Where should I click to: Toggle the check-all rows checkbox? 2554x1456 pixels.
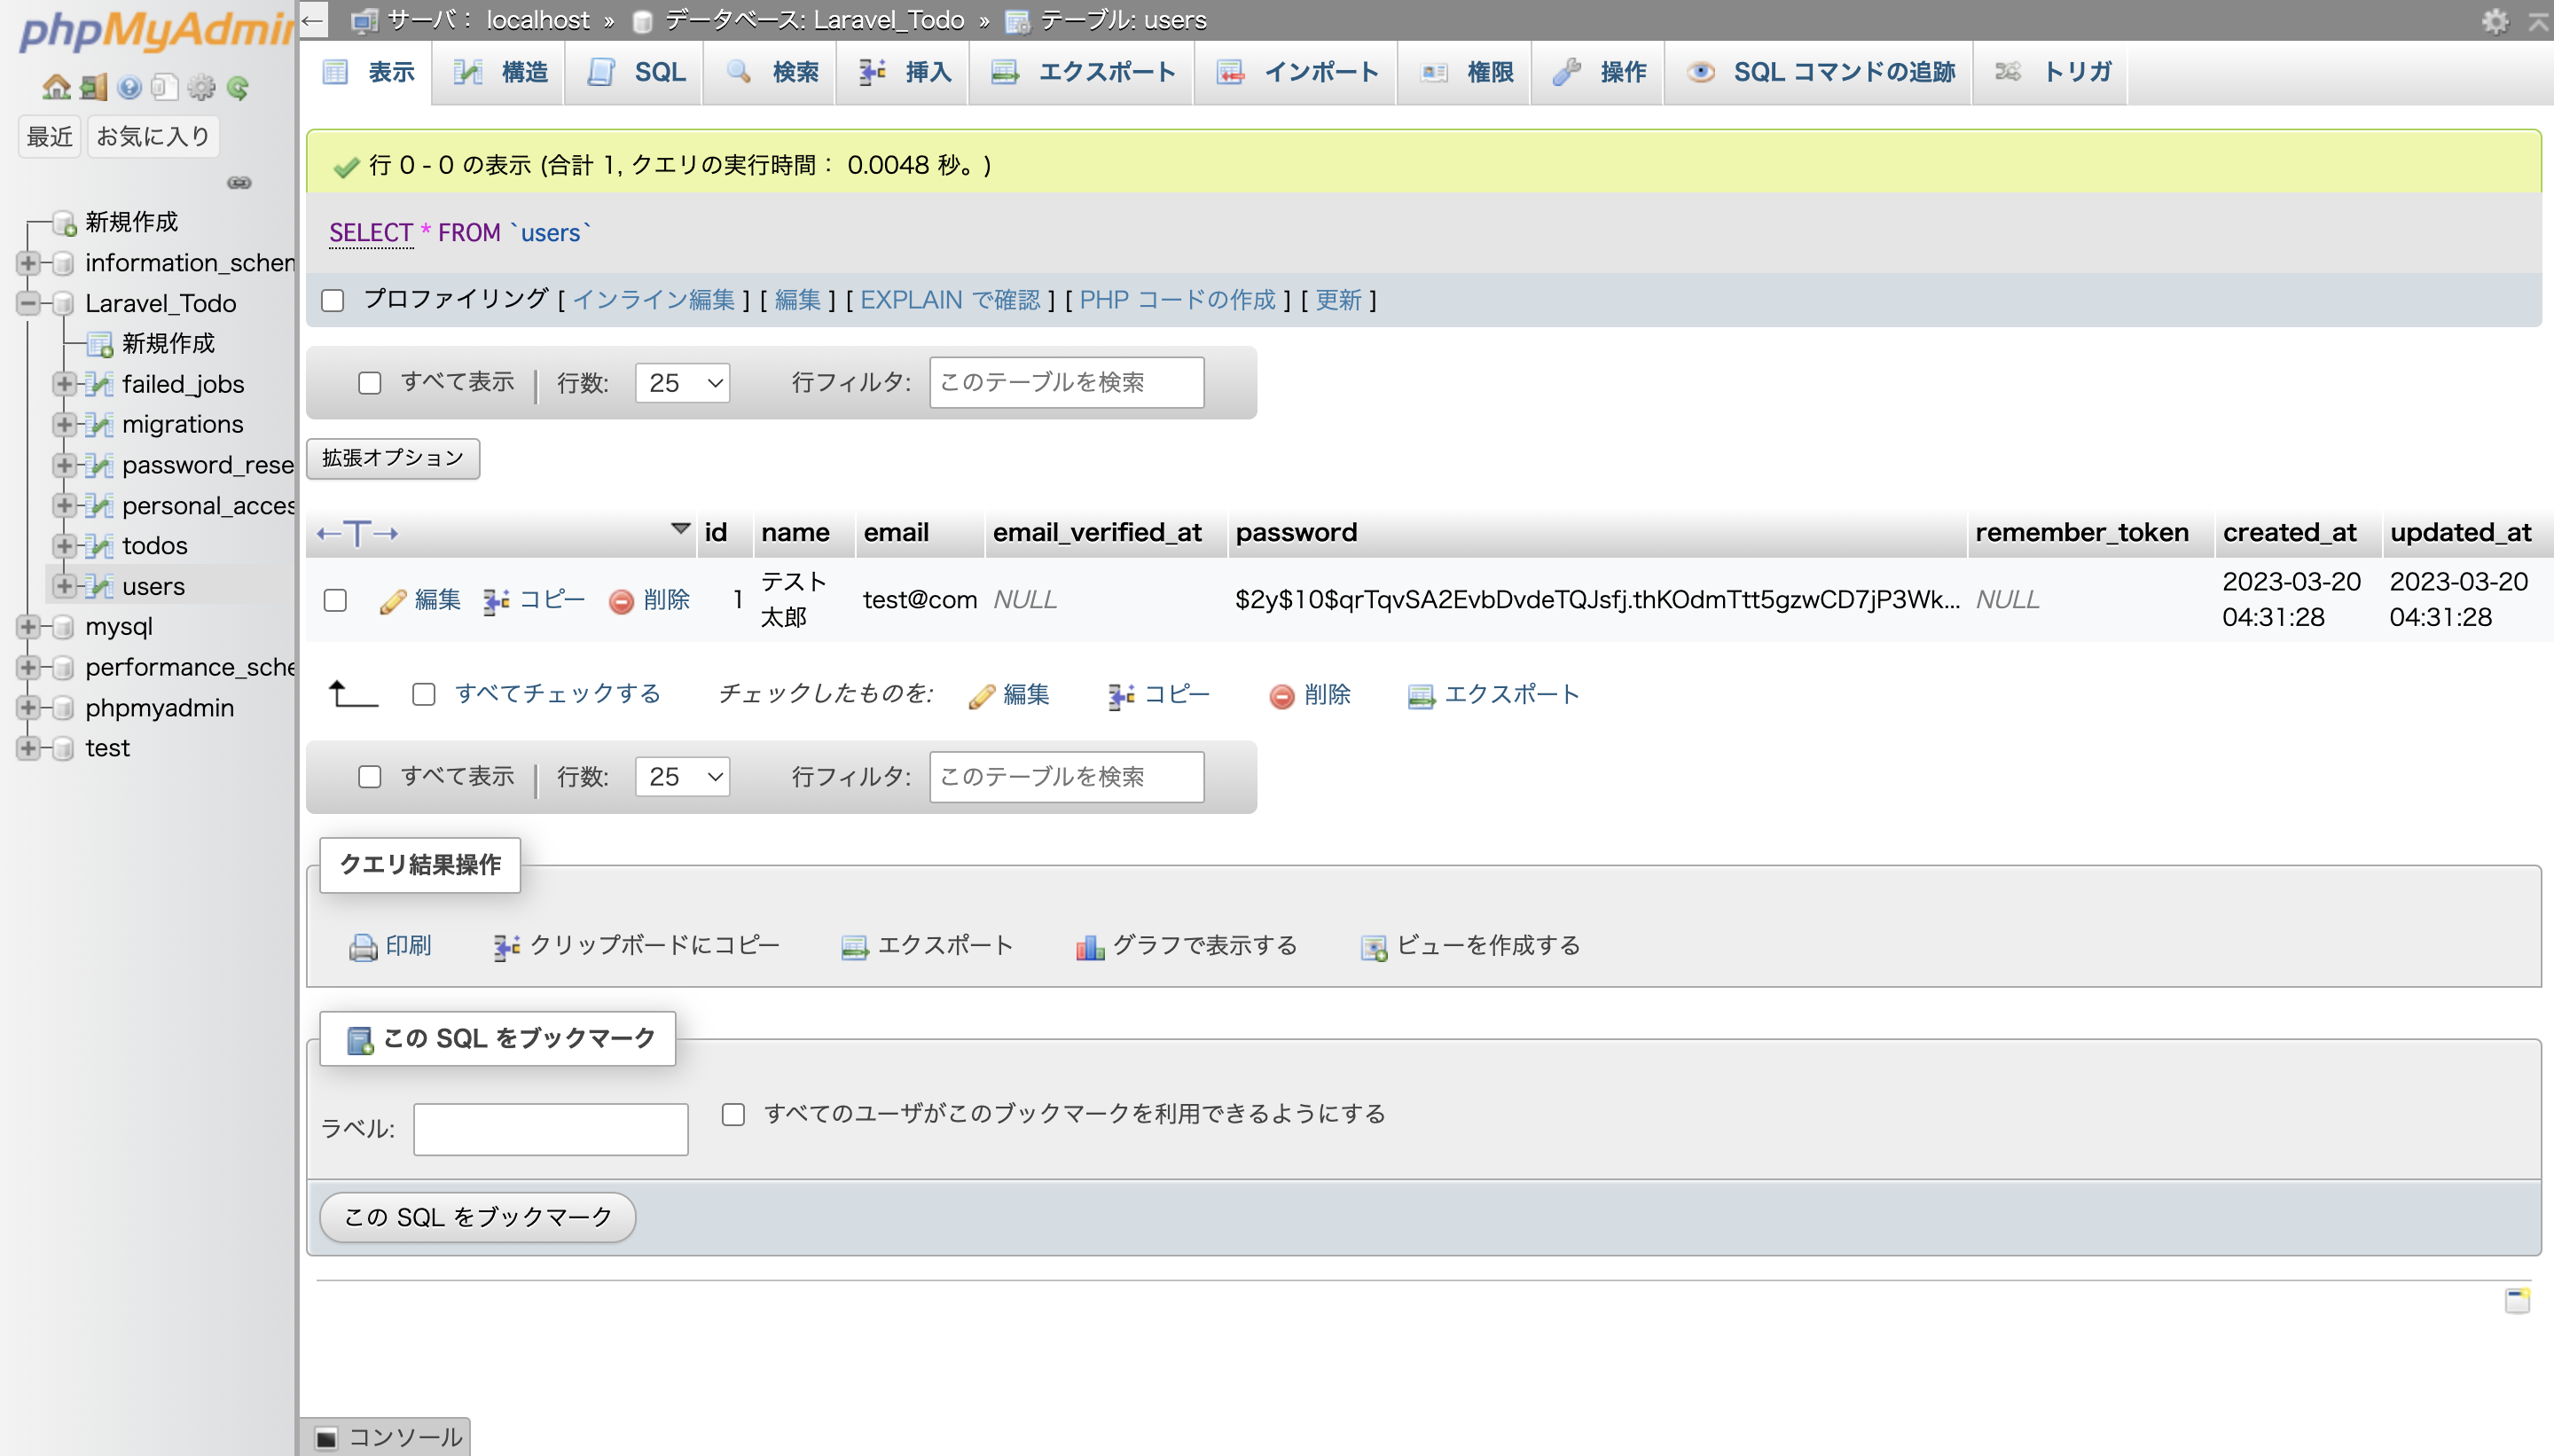click(x=424, y=694)
